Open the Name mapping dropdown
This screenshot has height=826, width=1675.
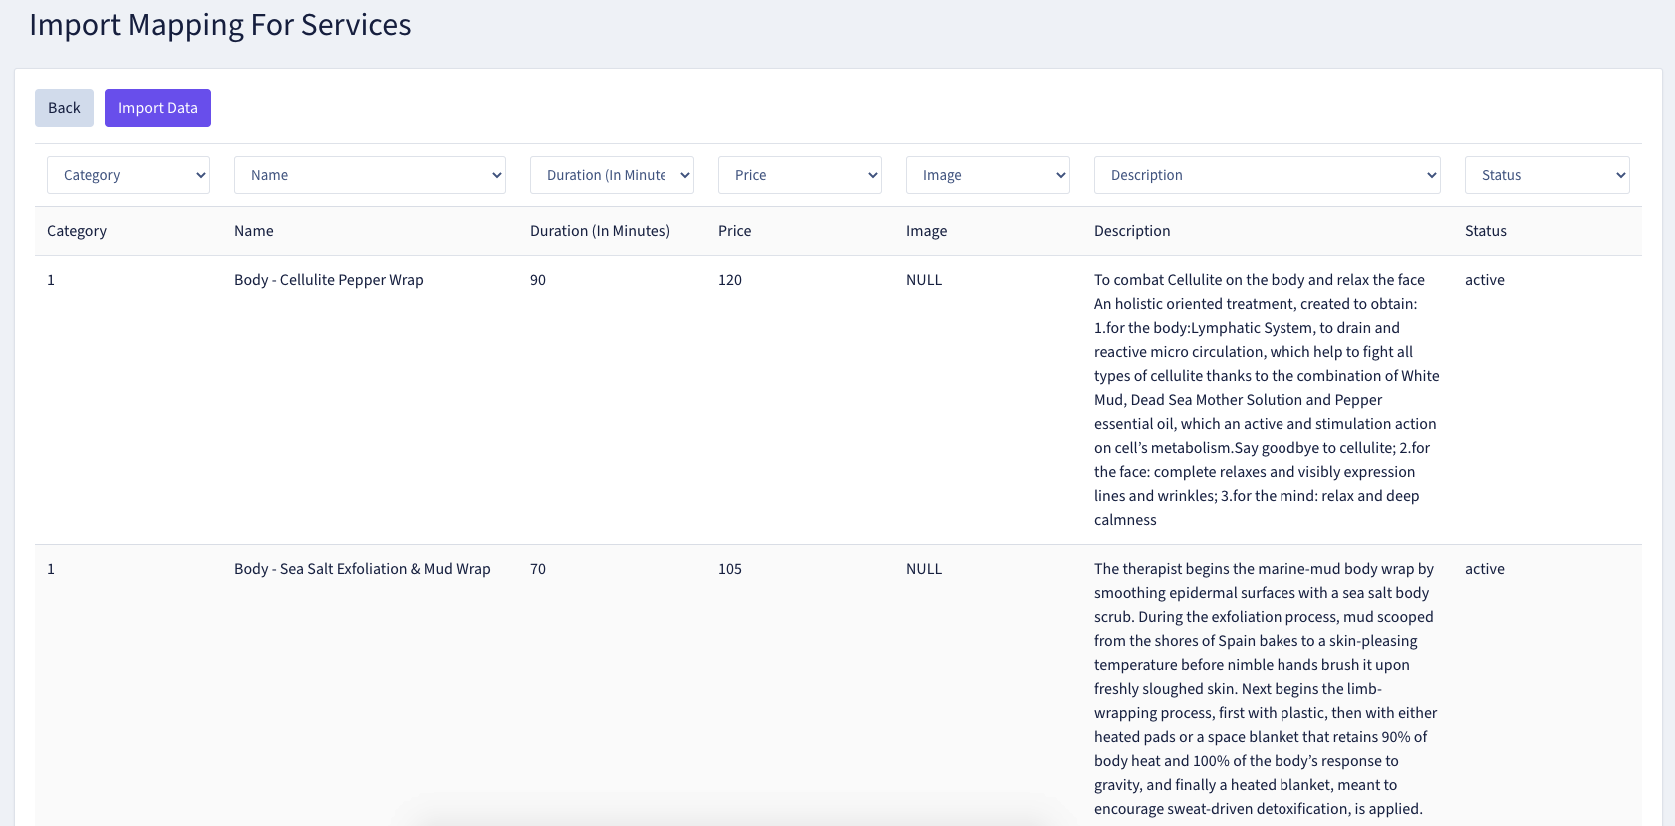[x=370, y=175]
